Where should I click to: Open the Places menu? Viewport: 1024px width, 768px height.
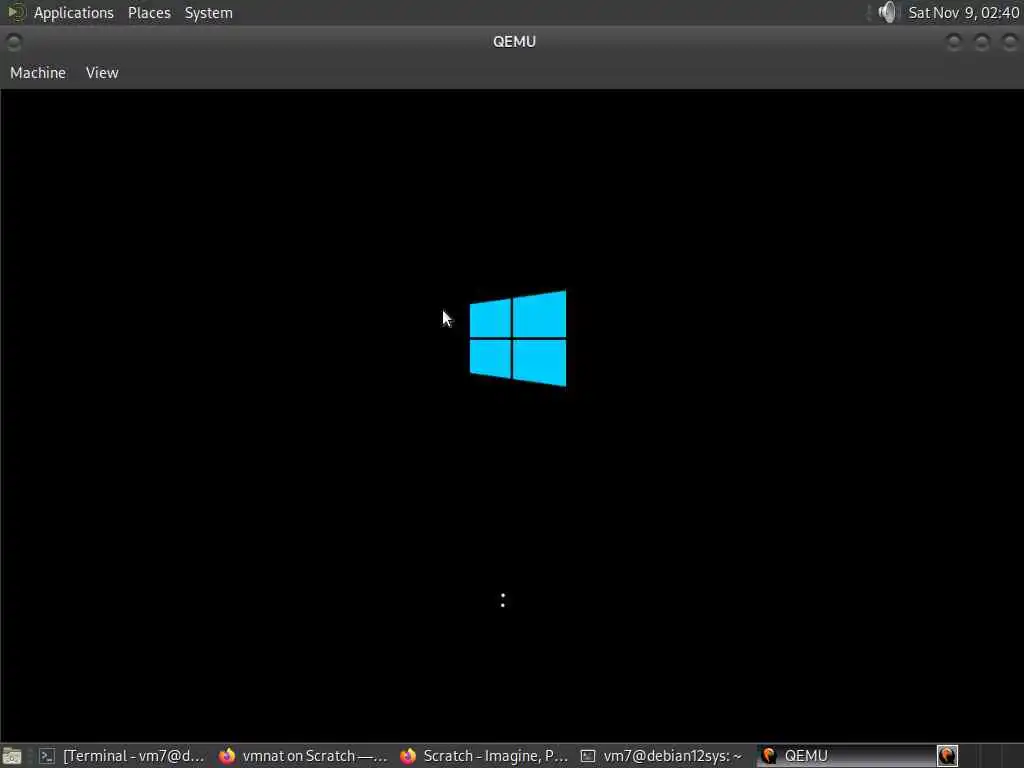click(x=149, y=13)
